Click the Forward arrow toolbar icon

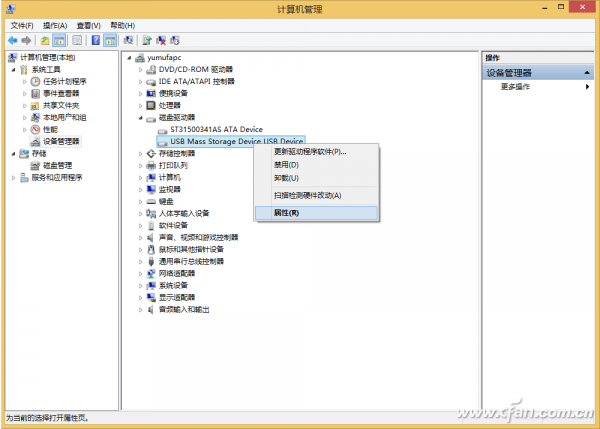(x=26, y=40)
